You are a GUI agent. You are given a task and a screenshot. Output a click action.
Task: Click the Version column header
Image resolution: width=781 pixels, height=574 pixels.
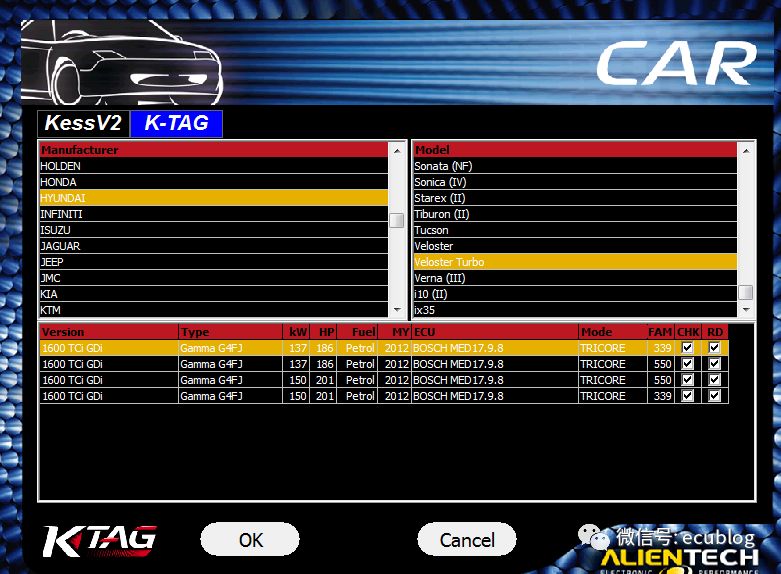[109, 332]
